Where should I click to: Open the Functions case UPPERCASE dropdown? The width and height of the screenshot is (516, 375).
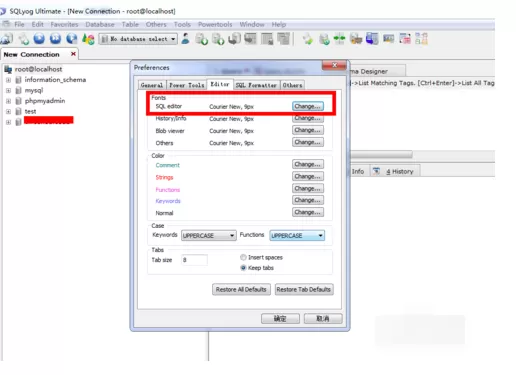[297, 235]
